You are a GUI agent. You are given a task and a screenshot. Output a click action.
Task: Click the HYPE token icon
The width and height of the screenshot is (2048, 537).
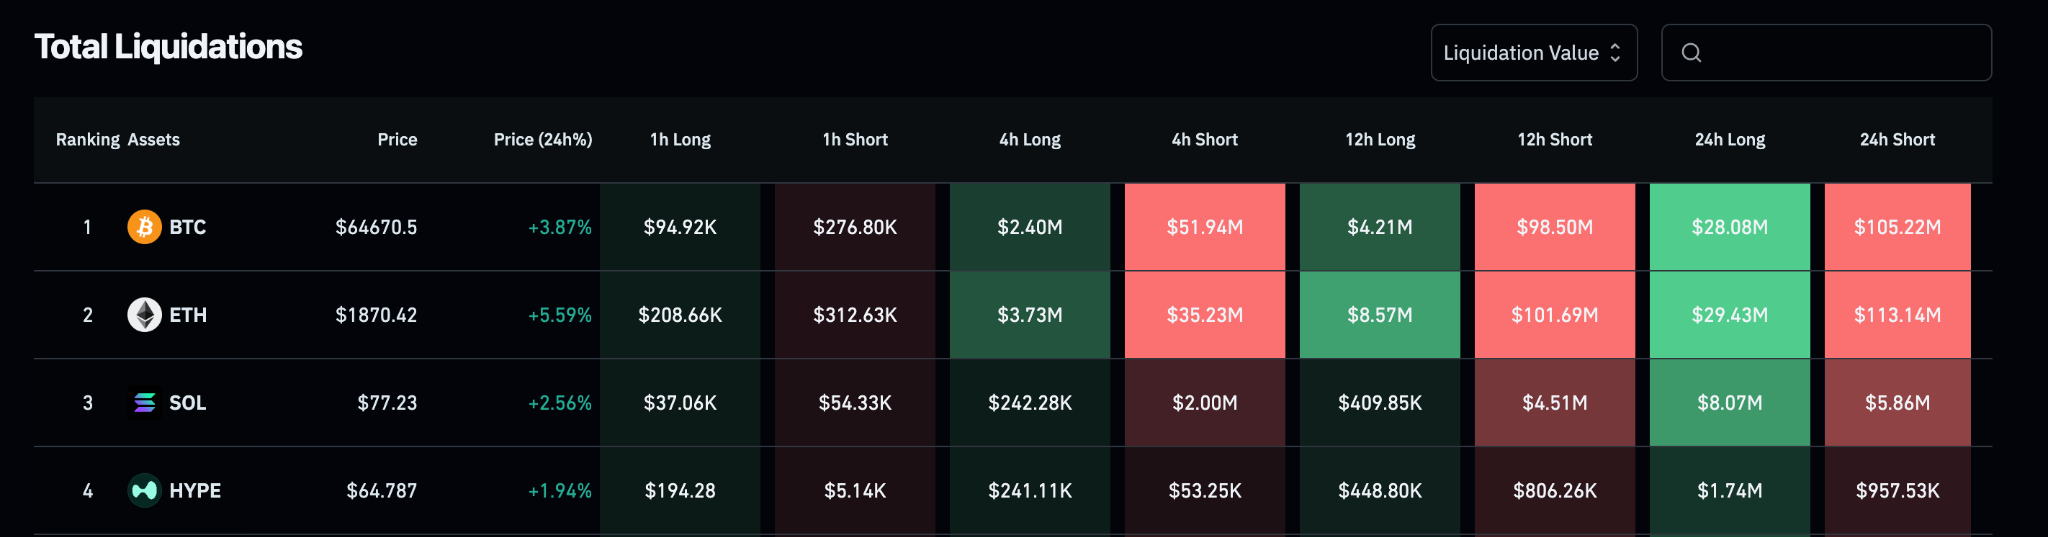click(x=144, y=491)
